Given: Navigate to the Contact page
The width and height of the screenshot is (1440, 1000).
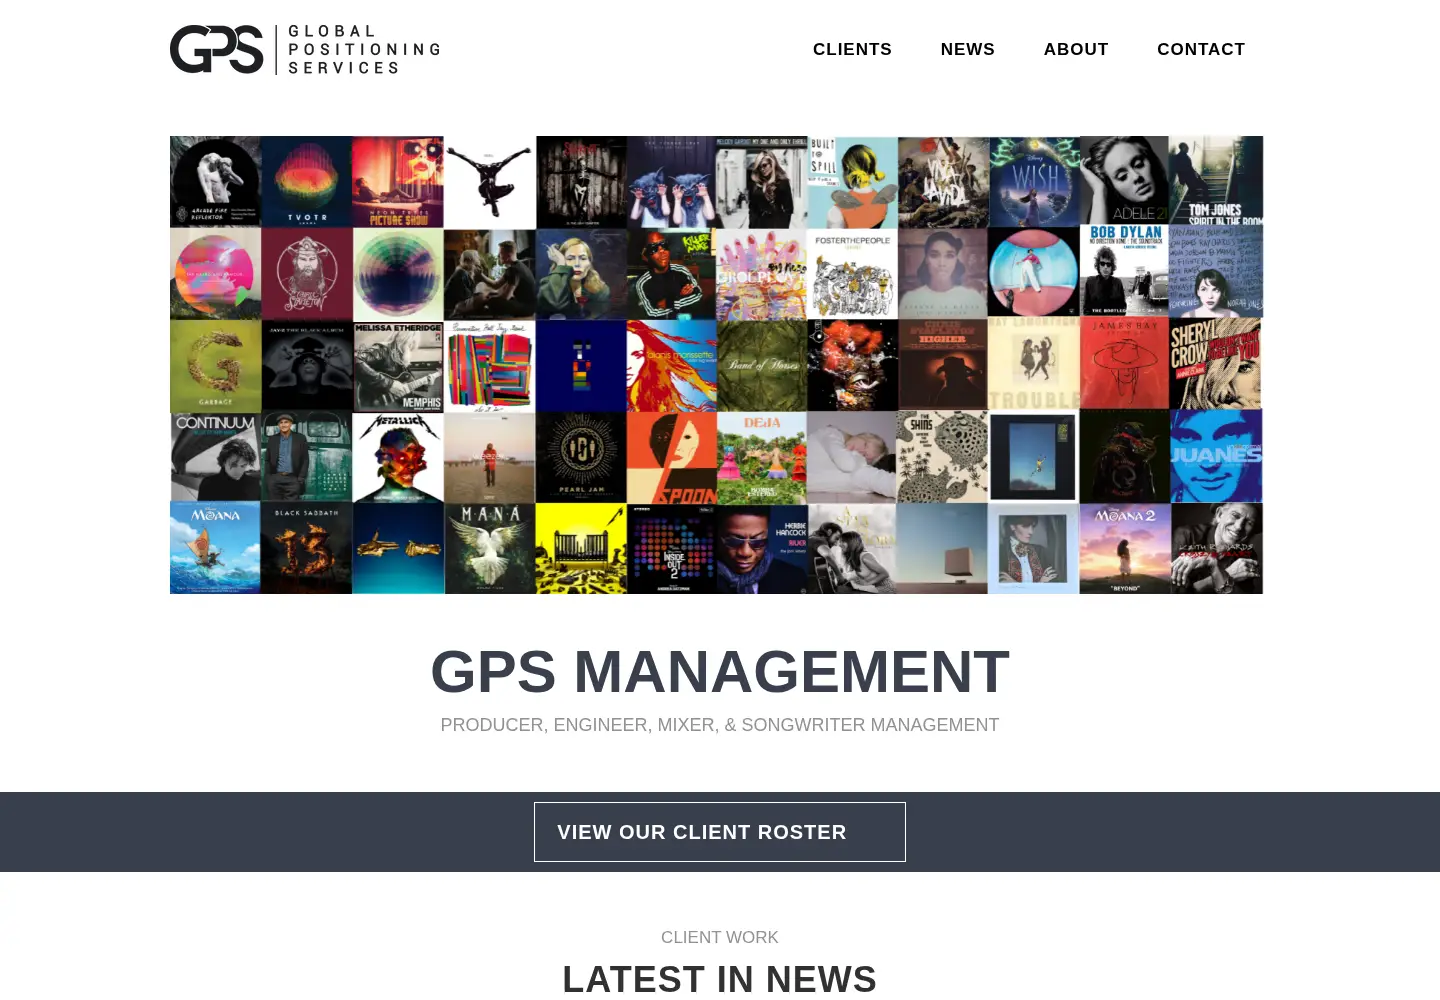Looking at the screenshot, I should tap(1201, 49).
